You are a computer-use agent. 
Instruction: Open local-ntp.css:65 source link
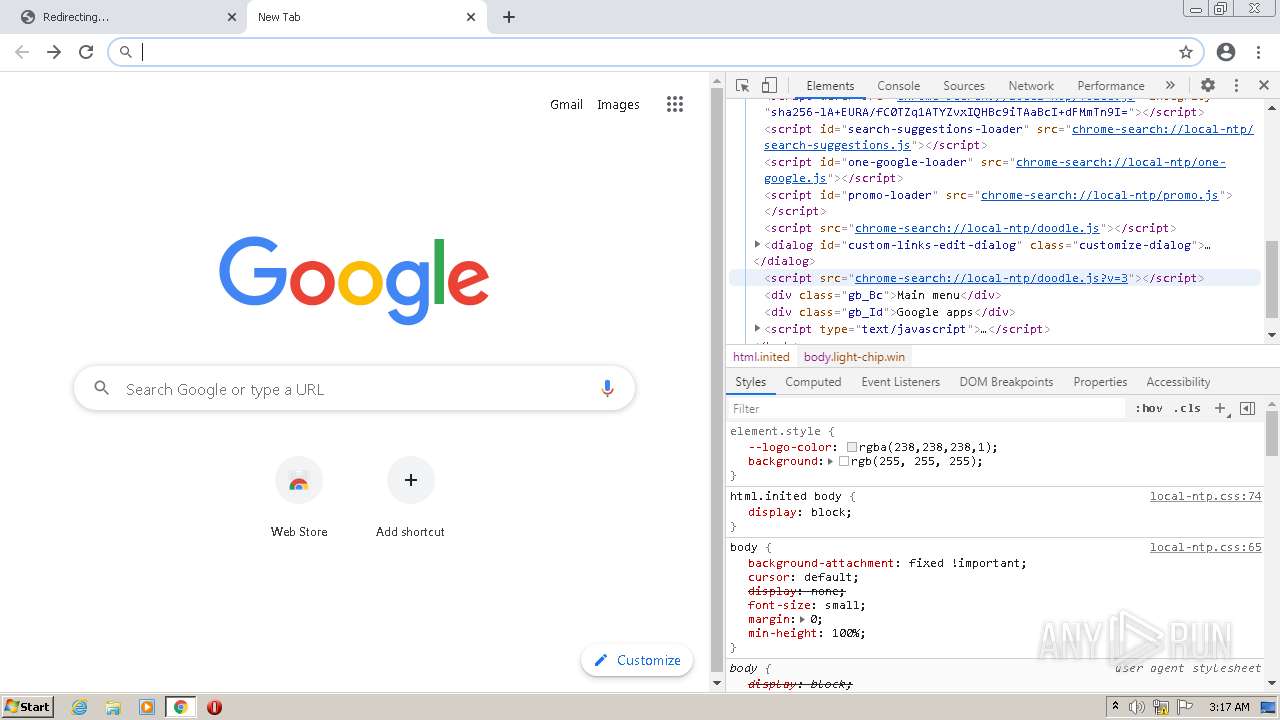tap(1205, 547)
